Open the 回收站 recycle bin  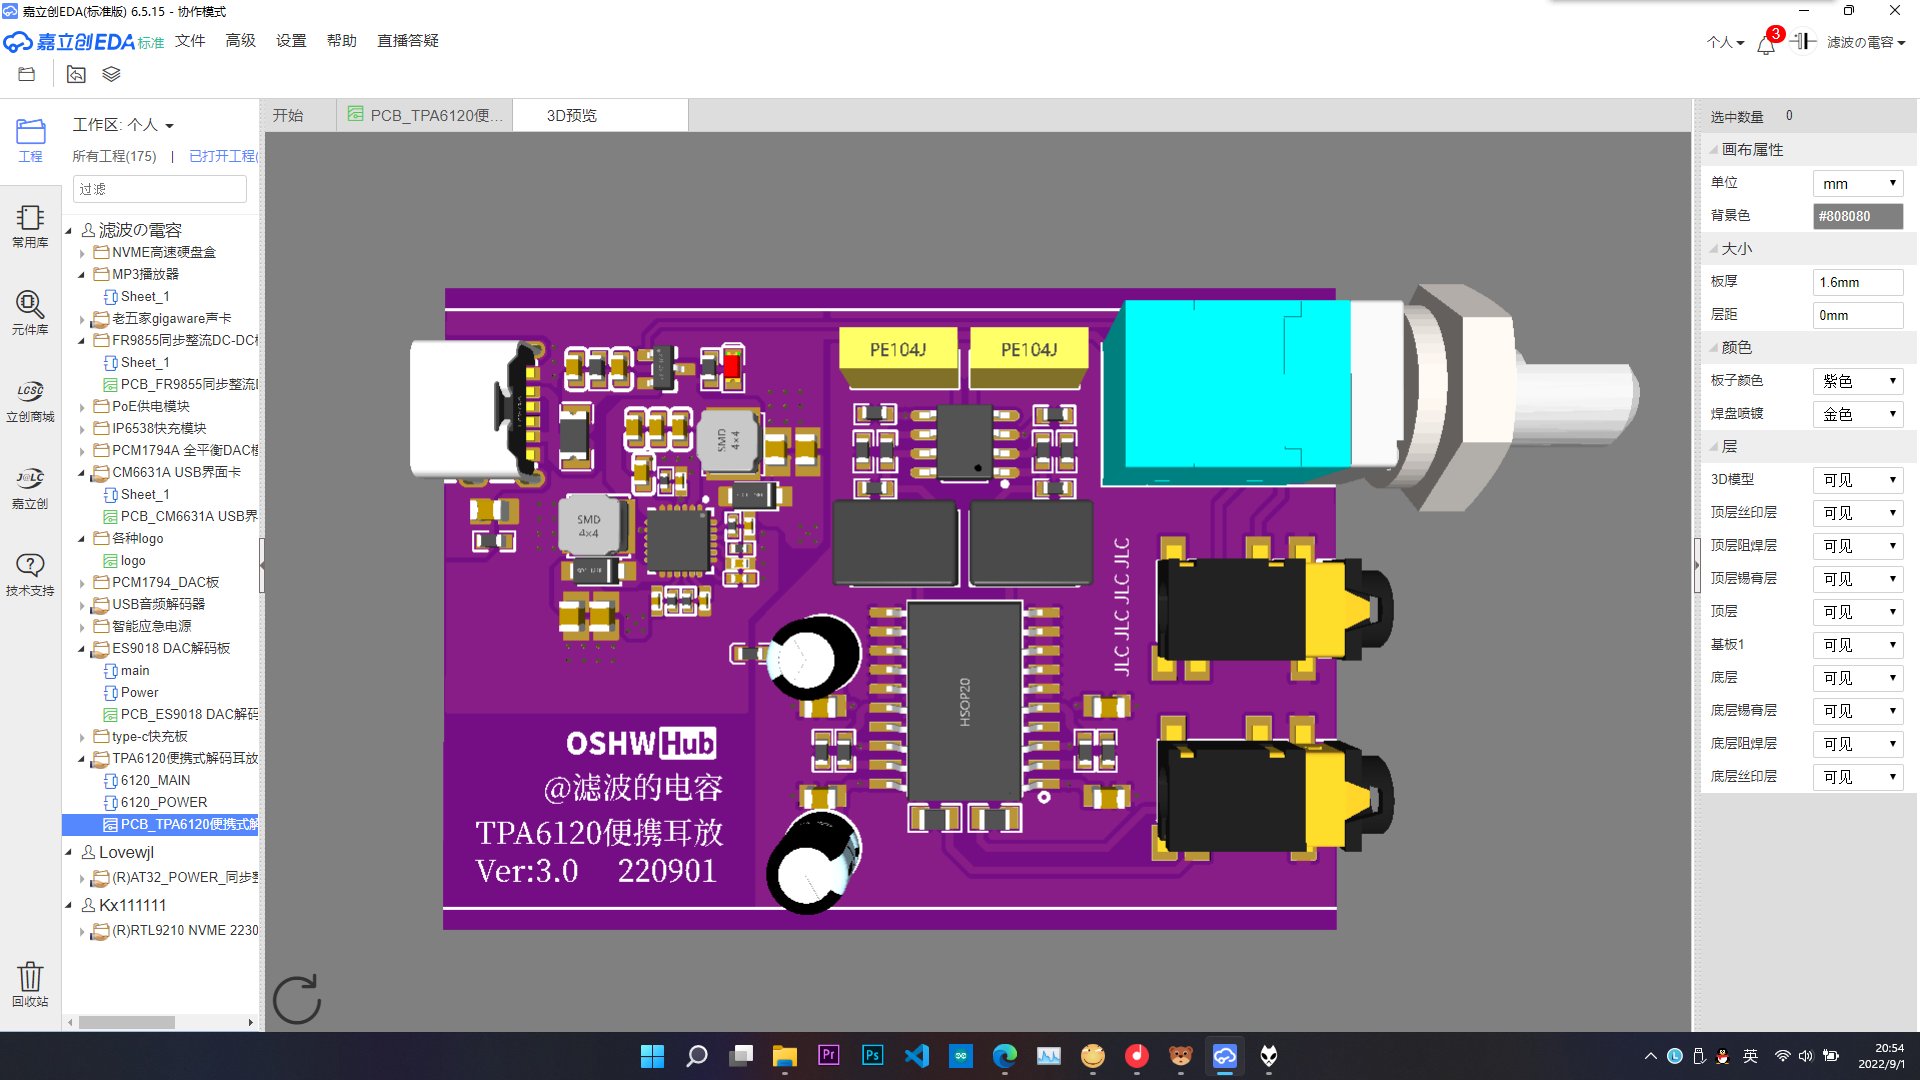tap(30, 984)
